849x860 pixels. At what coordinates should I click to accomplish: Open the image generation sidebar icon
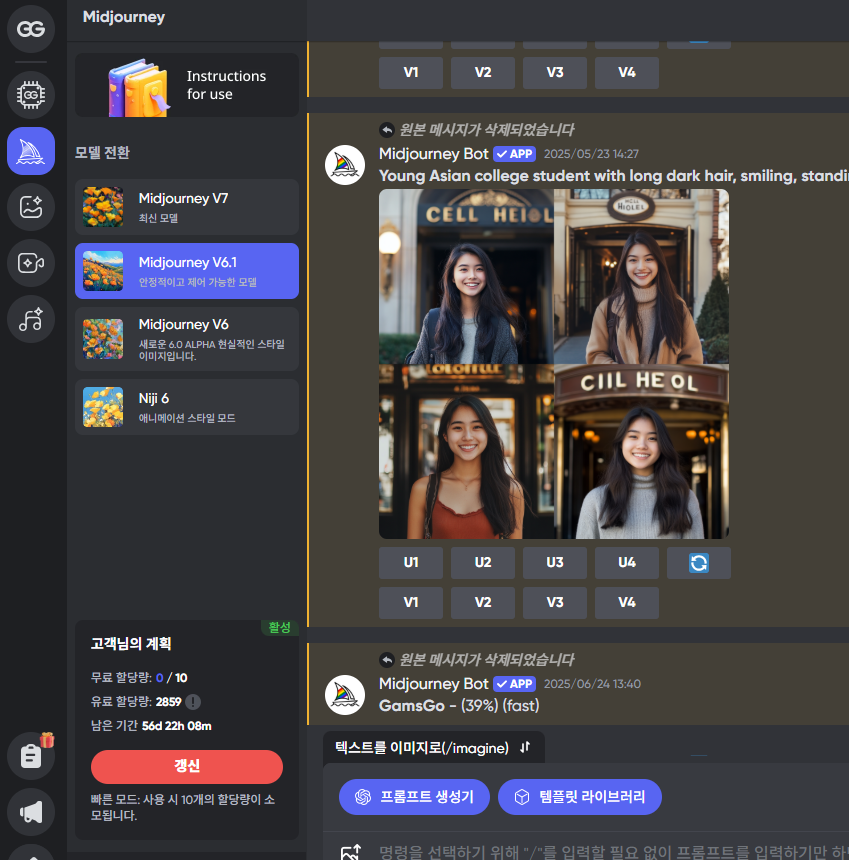(x=31, y=207)
